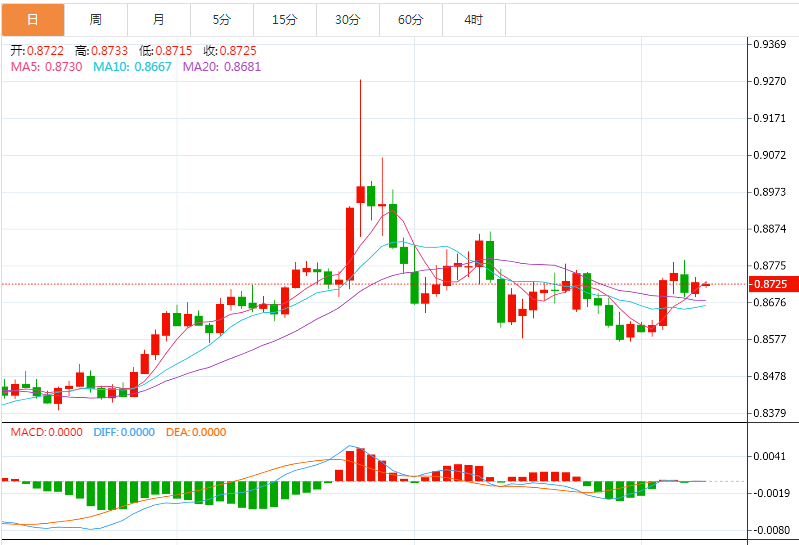
Task: Switch to the 月 monthly tab
Action: point(159,20)
